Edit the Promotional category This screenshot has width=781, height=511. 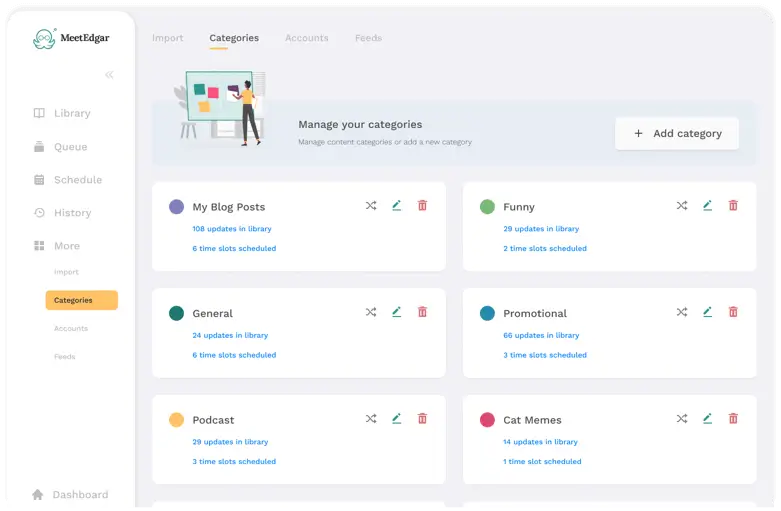pyautogui.click(x=707, y=312)
